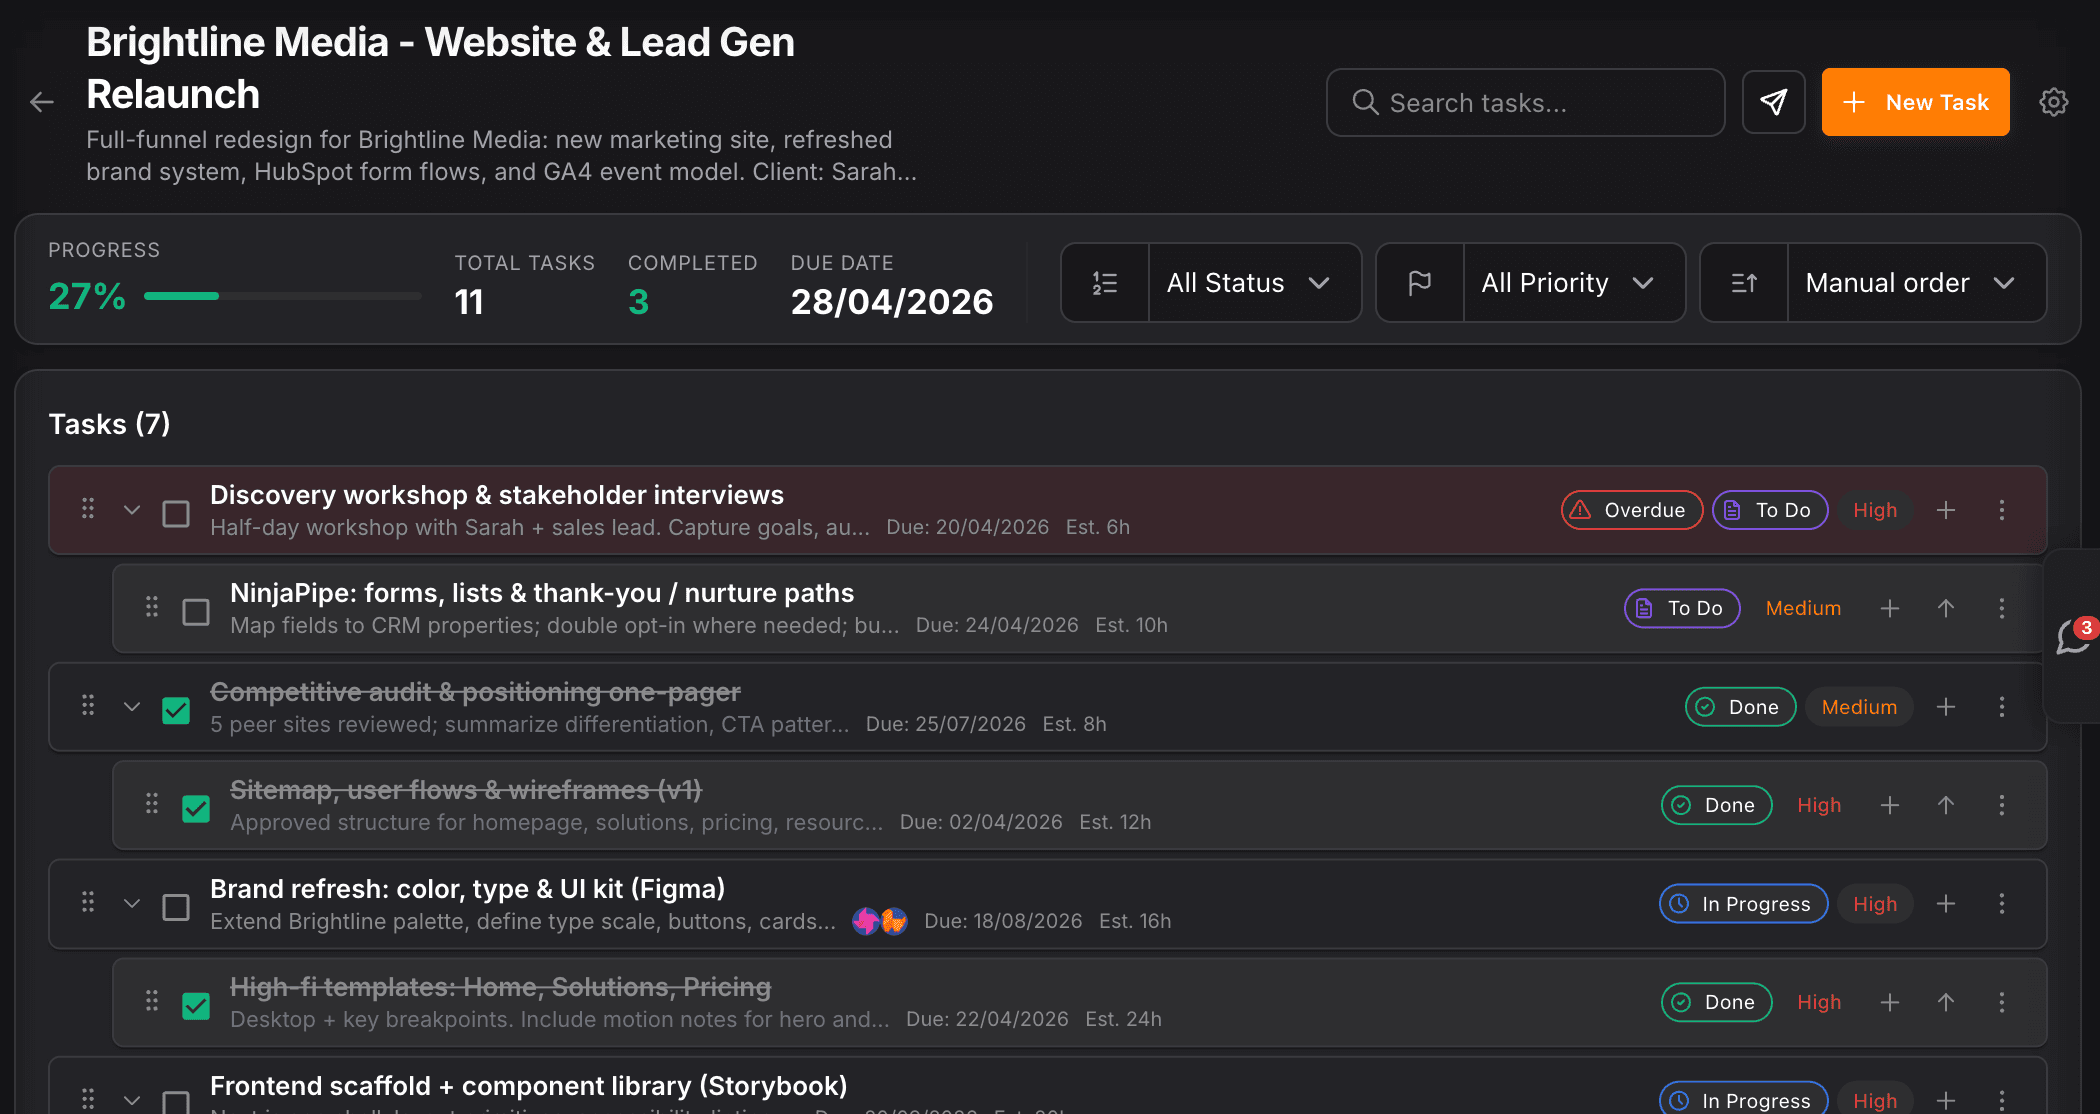Image resolution: width=2100 pixels, height=1114 pixels.
Task: Open more options for NinjaPipe task
Action: pyautogui.click(x=2002, y=608)
